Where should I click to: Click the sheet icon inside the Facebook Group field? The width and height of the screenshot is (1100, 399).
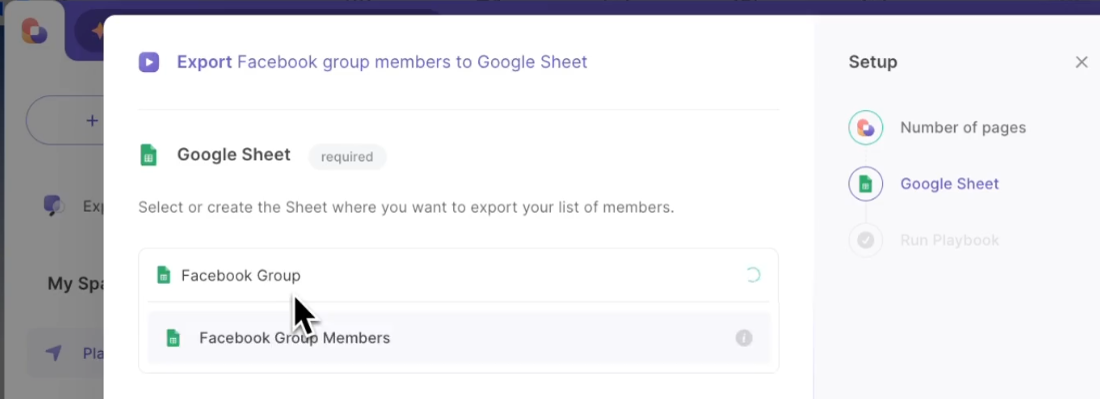tap(163, 275)
